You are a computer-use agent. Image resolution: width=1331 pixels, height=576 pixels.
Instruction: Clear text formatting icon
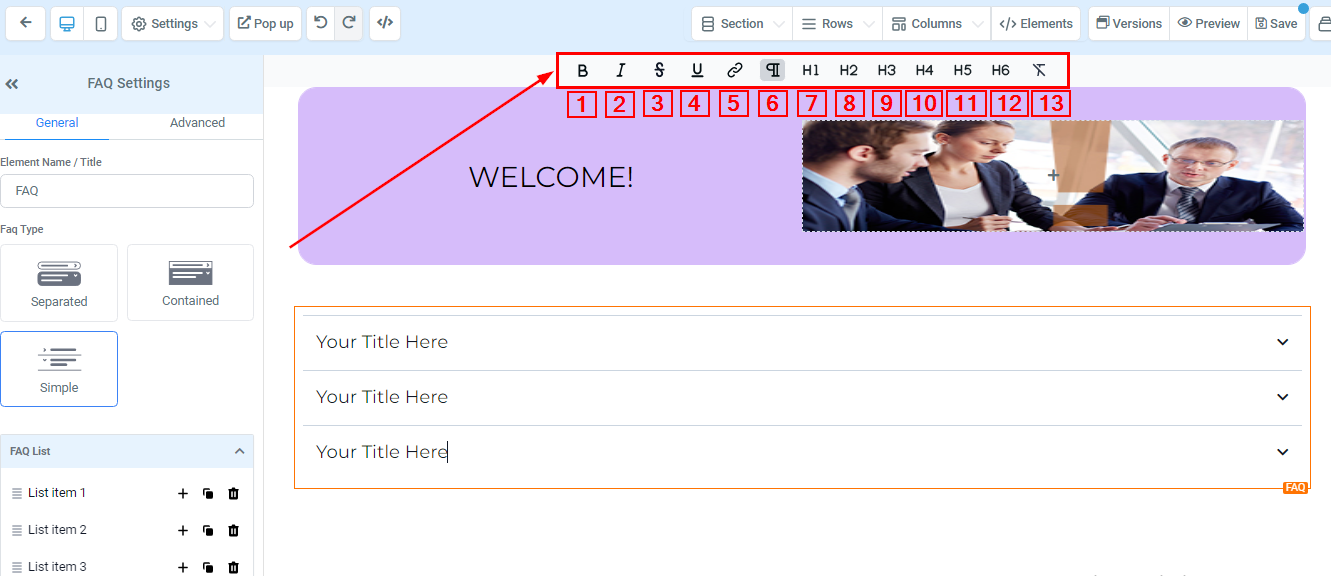1039,70
